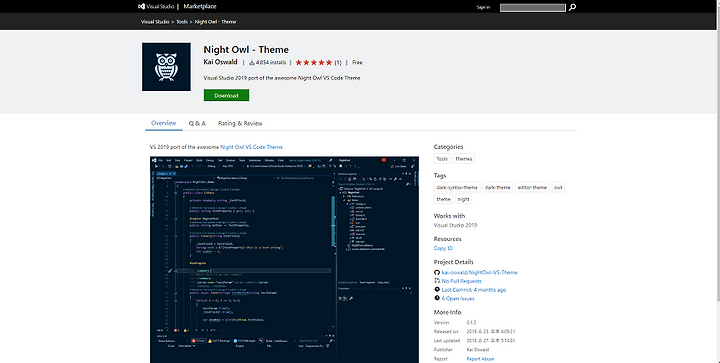Click the issue icon by Open Issues
The width and height of the screenshot is (720, 363).
coord(437,298)
